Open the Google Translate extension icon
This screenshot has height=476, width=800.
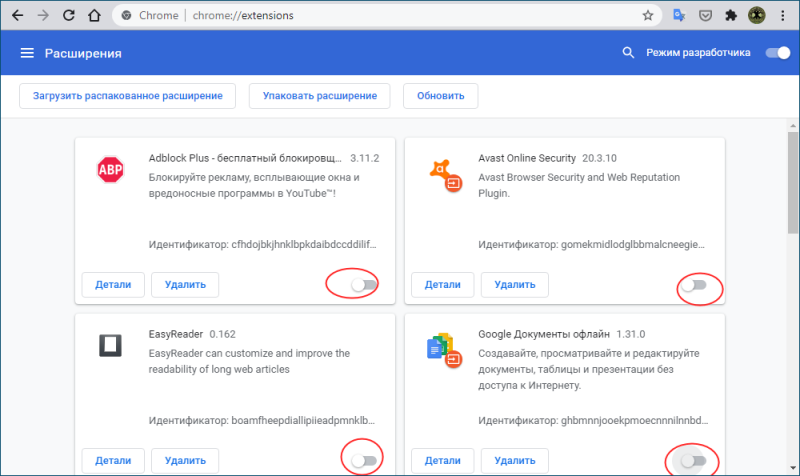(679, 15)
